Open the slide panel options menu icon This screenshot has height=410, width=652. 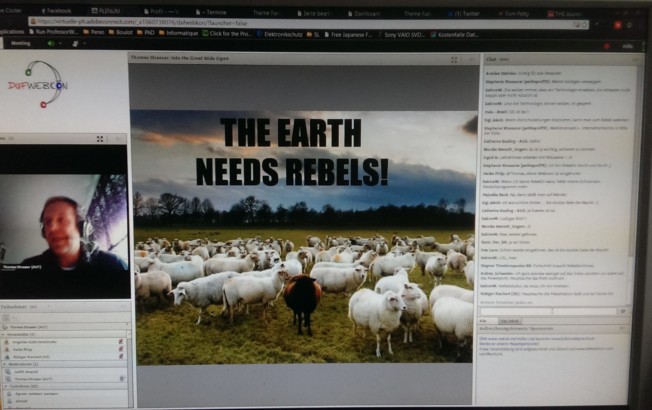(x=469, y=59)
